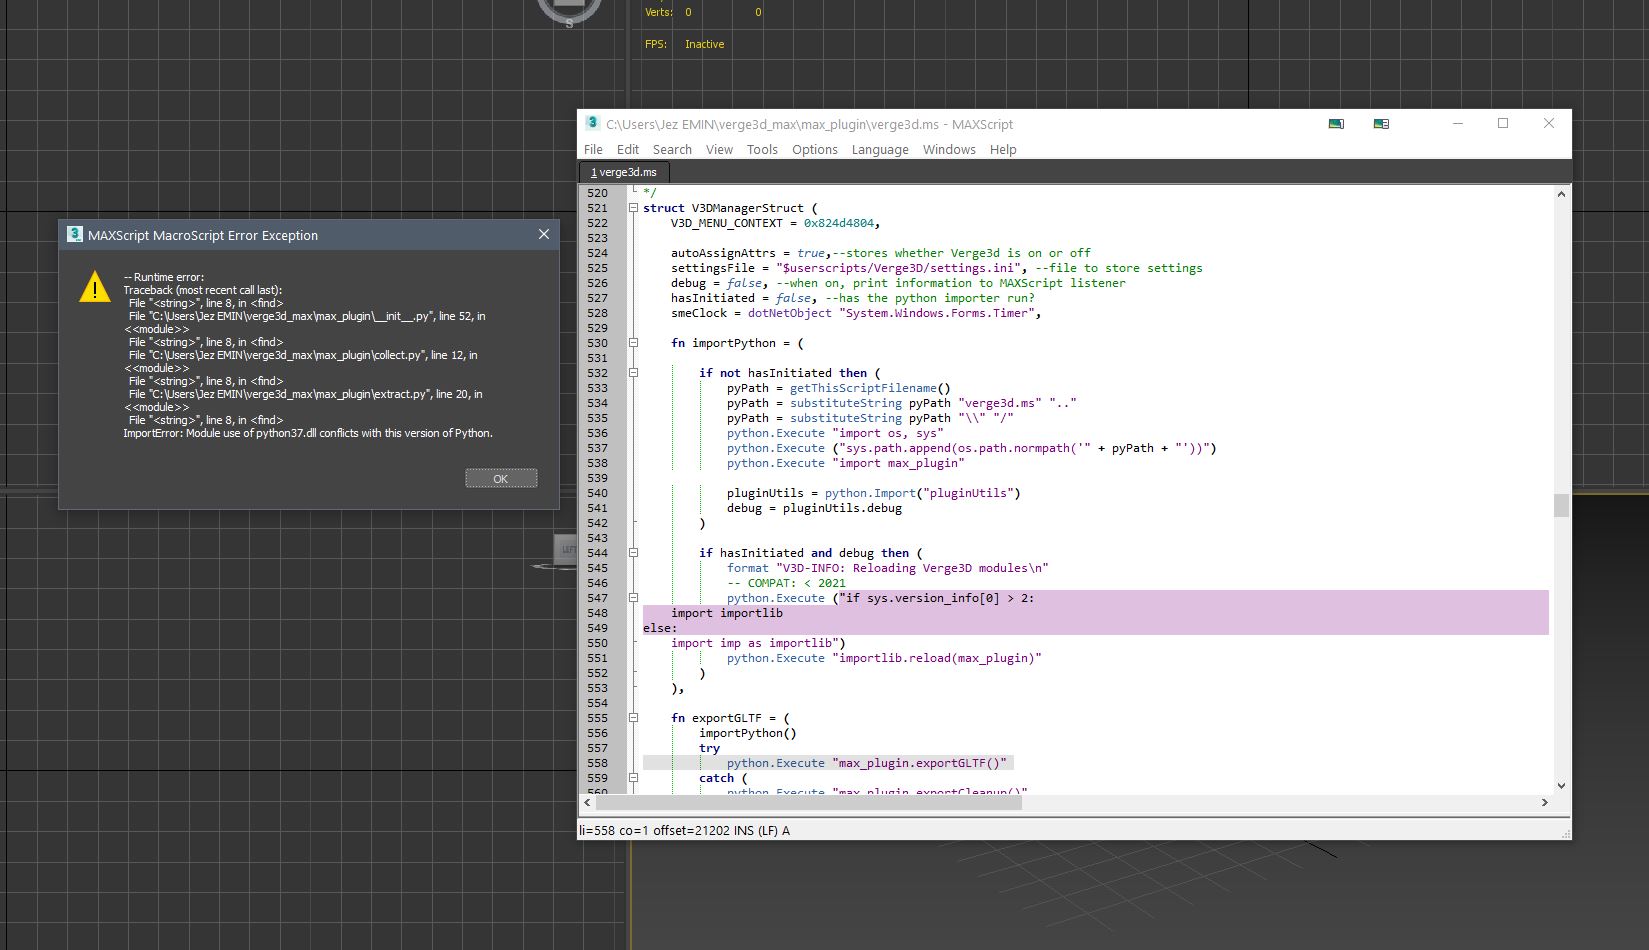
Task: Maximize the MAXScript editor window
Action: click(1503, 123)
